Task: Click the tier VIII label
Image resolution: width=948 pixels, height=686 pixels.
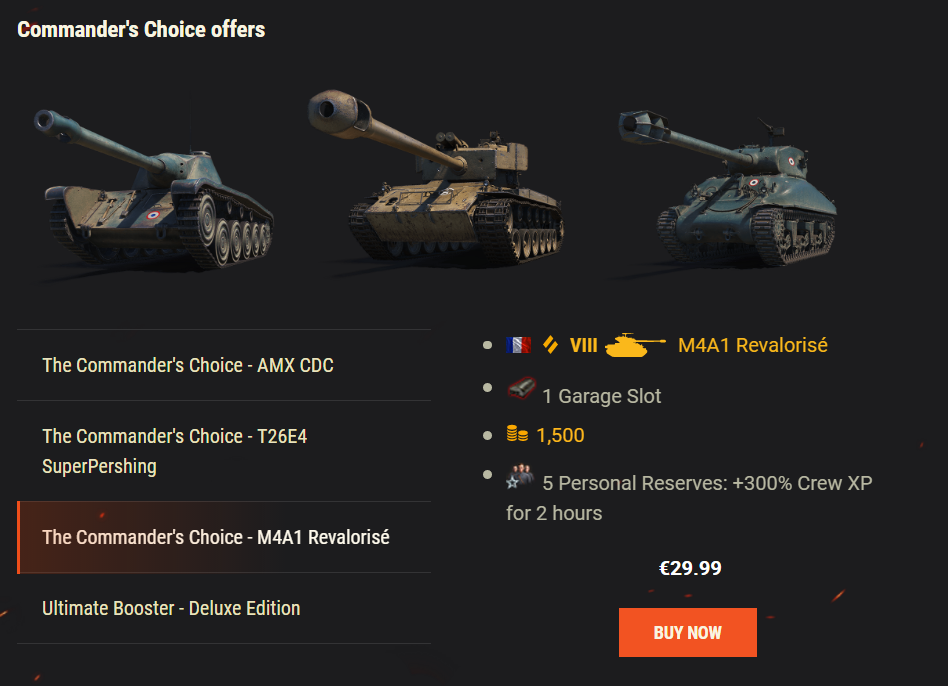Action: pyautogui.click(x=583, y=345)
